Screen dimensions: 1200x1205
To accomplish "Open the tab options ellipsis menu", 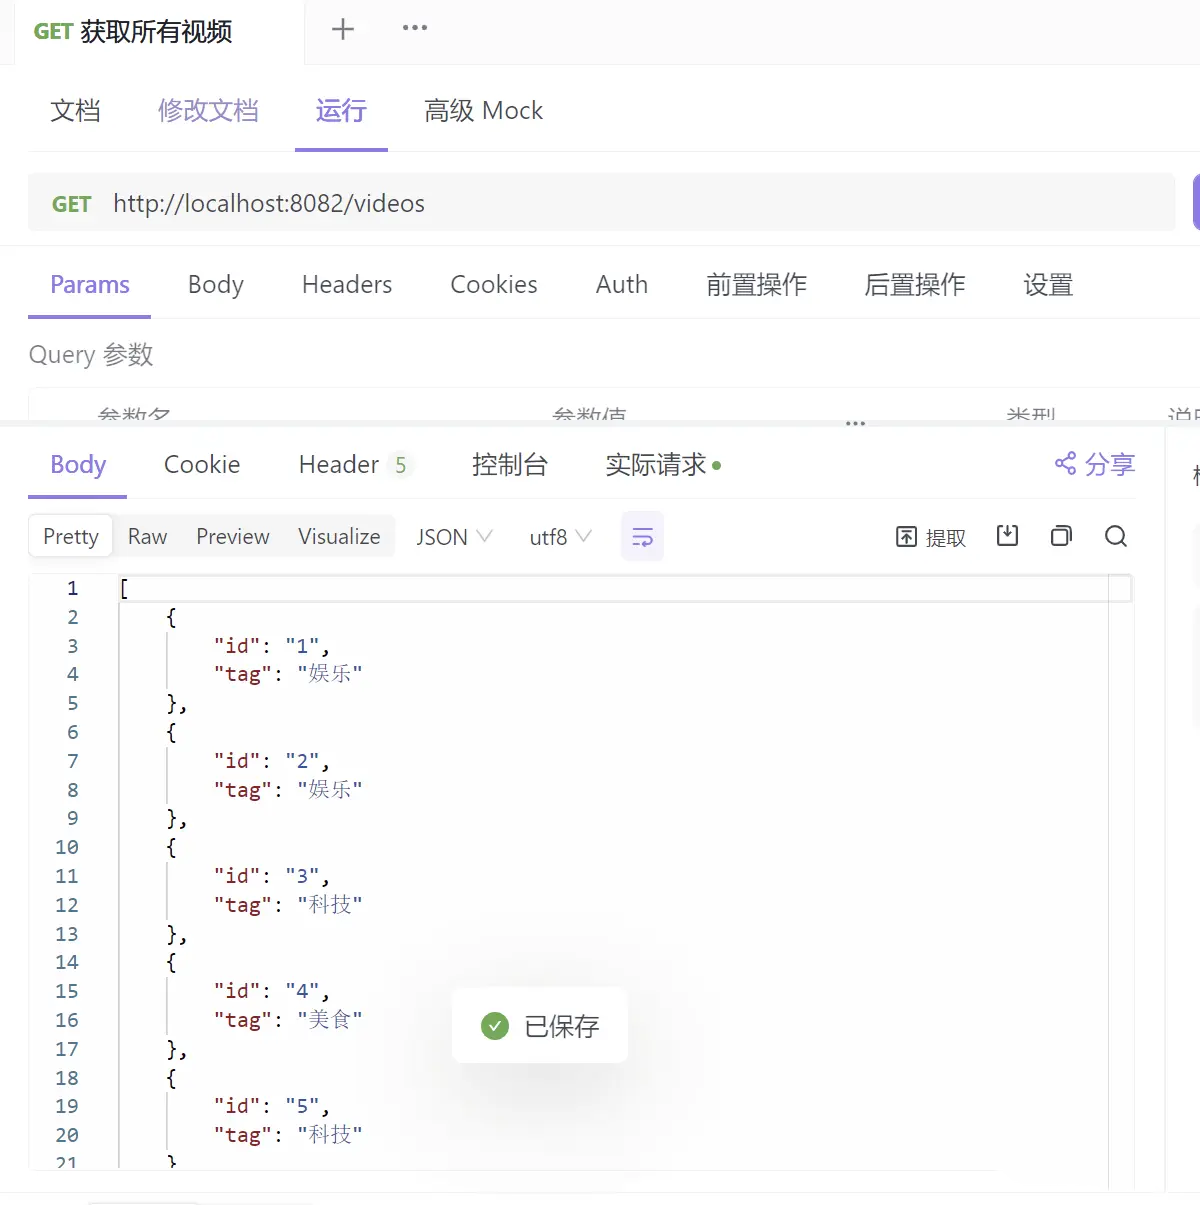I will pos(415,28).
